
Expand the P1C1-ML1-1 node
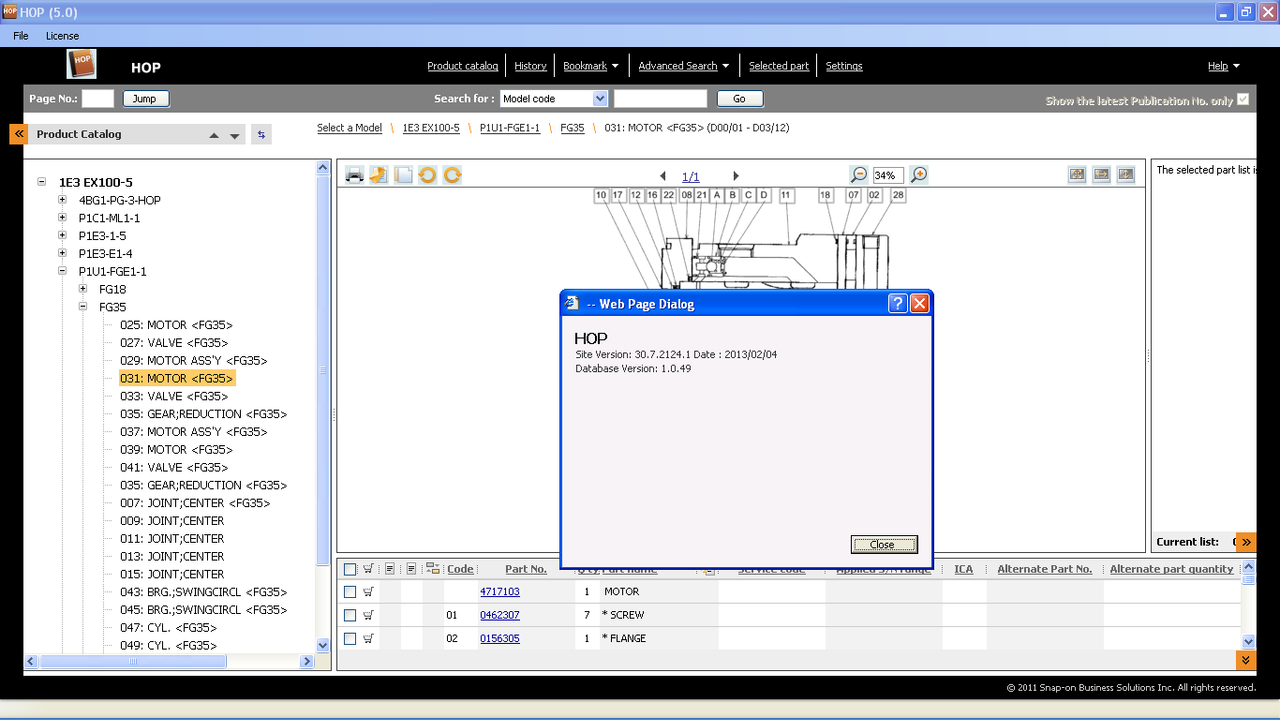[62, 218]
